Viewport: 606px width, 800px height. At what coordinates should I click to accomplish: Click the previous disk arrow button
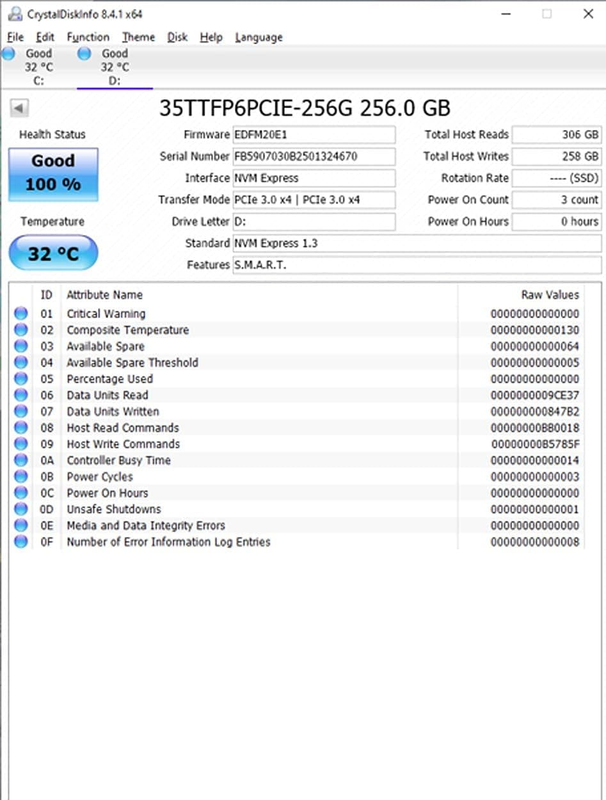[x=20, y=108]
